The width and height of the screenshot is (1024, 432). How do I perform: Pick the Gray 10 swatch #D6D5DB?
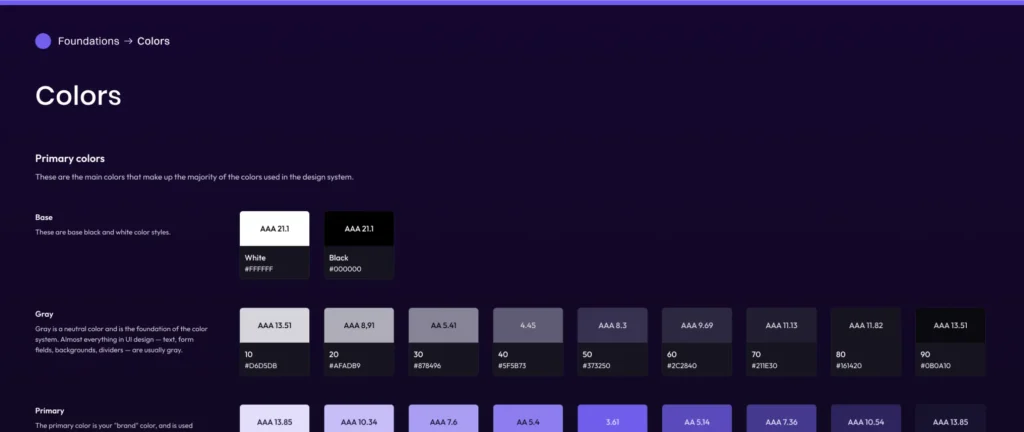click(274, 326)
